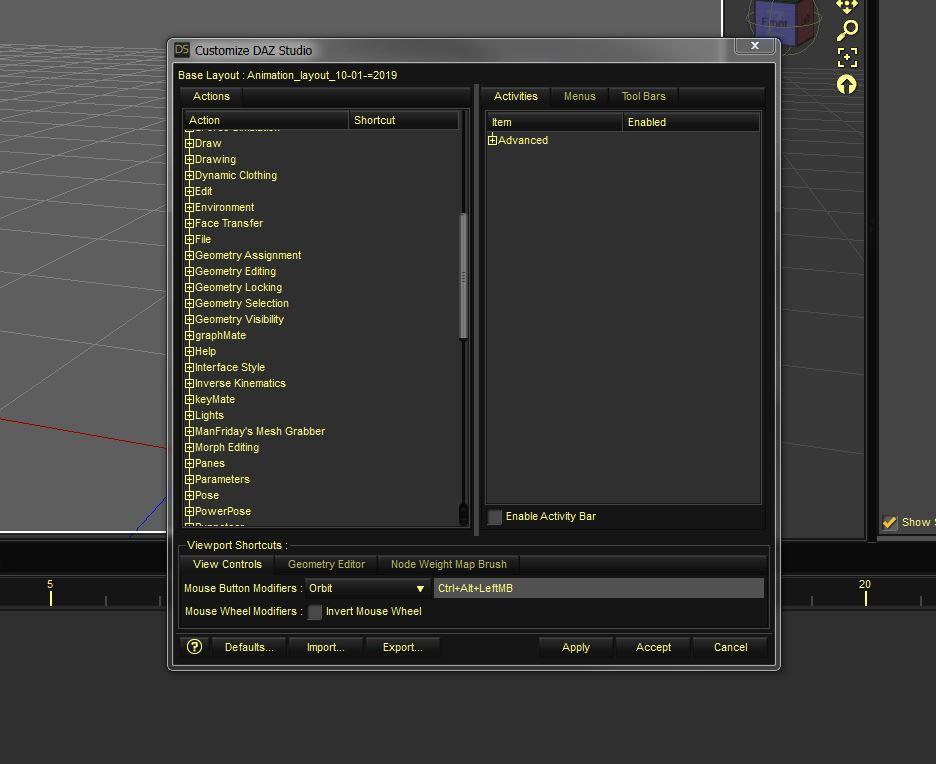936x764 pixels.
Task: Select Morph Editing in actions list
Action: click(227, 447)
